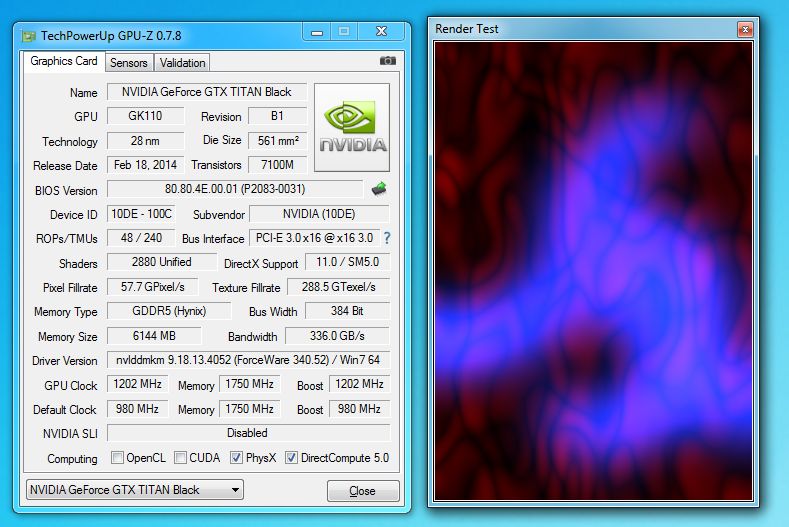Click the Render Test animated render area
The image size is (789, 527).
coord(593,271)
